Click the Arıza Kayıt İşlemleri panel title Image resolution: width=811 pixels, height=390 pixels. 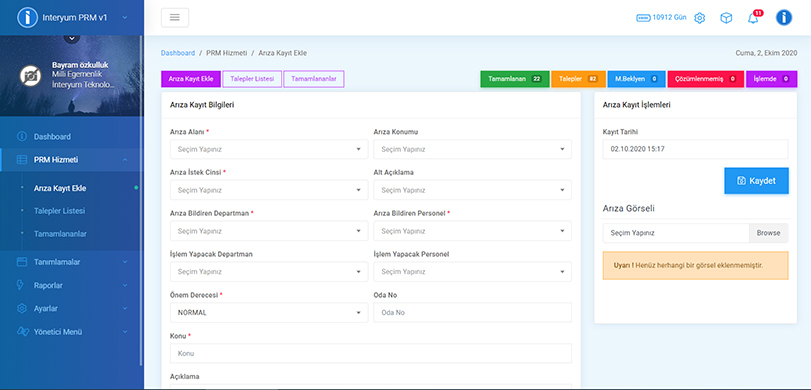click(637, 104)
